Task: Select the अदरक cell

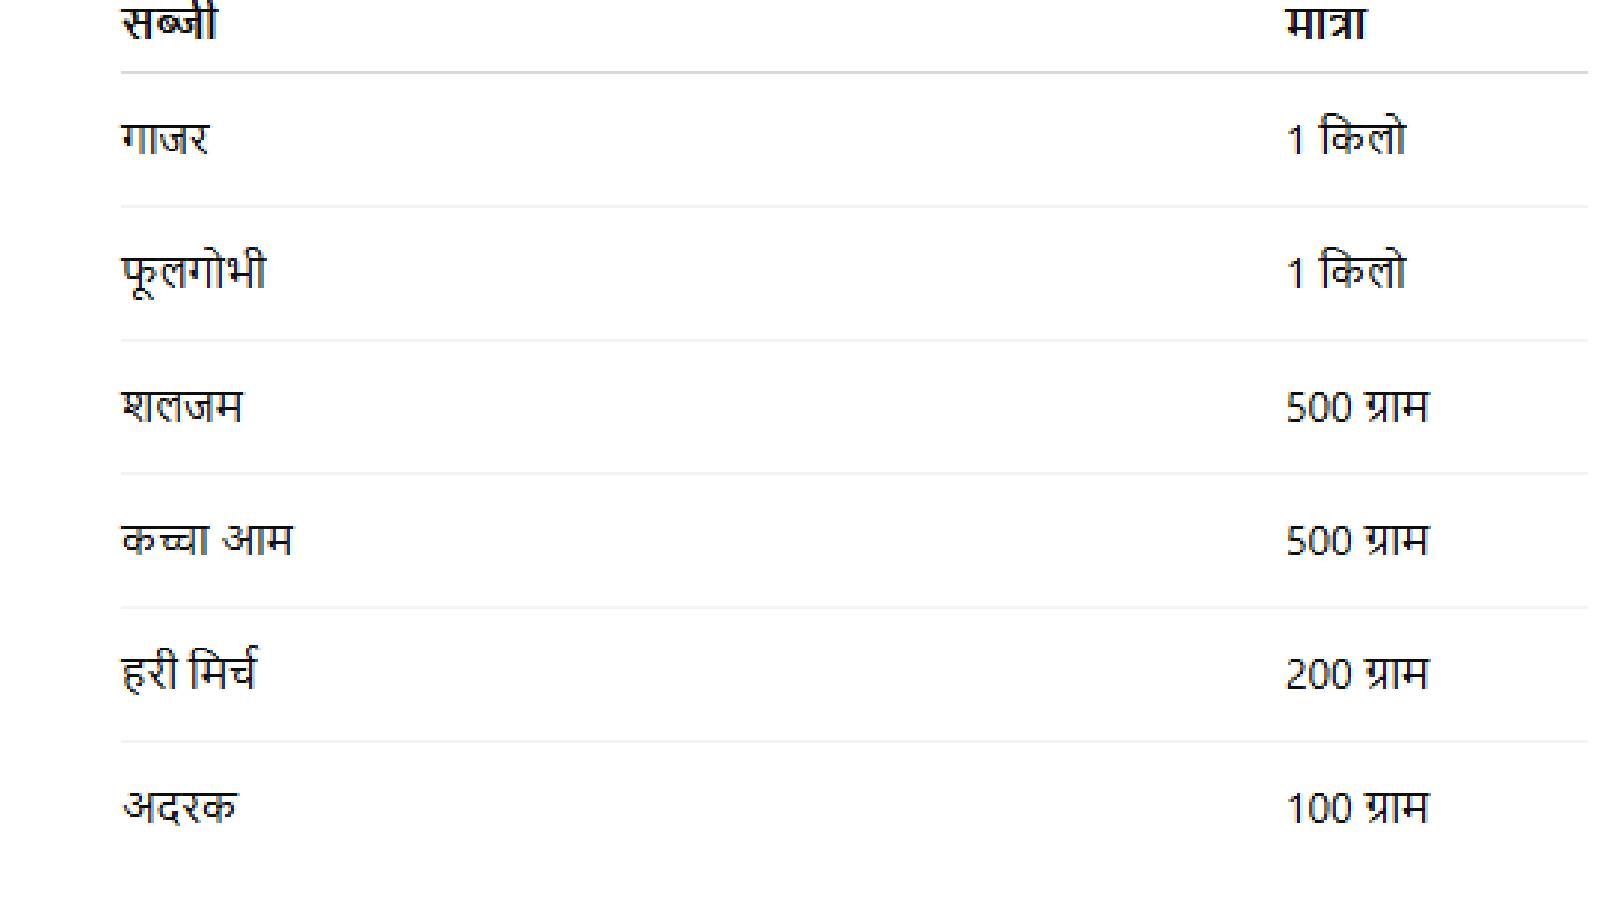Action: [x=180, y=807]
